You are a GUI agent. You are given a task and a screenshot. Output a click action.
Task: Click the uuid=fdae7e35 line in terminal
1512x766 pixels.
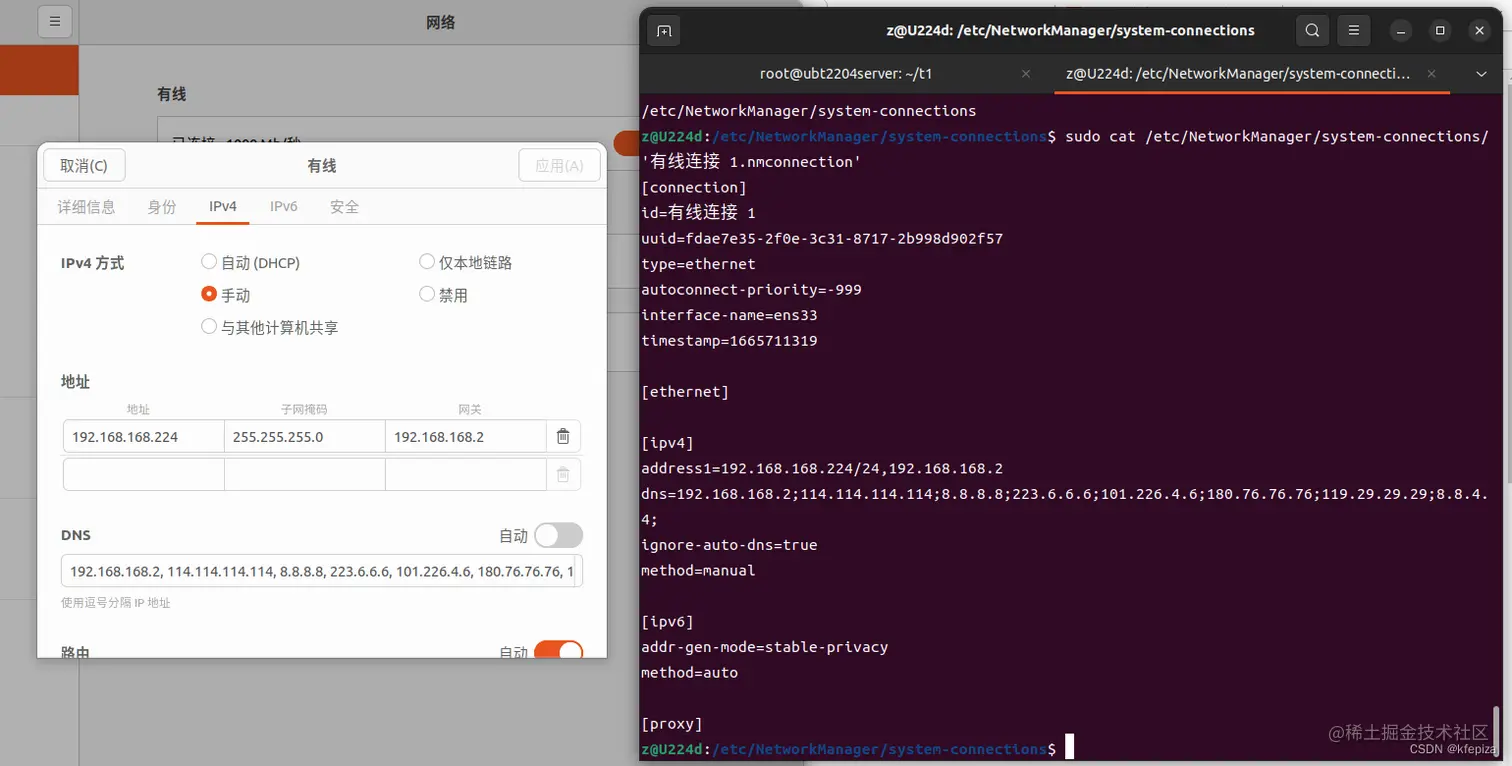[822, 239]
